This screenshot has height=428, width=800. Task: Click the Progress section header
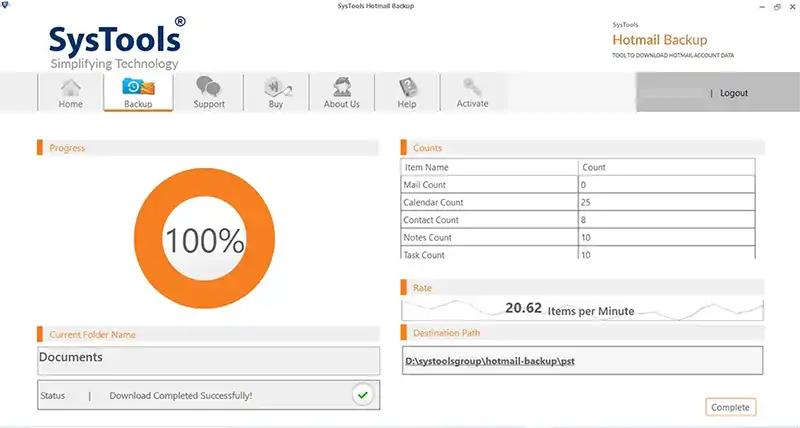click(208, 148)
